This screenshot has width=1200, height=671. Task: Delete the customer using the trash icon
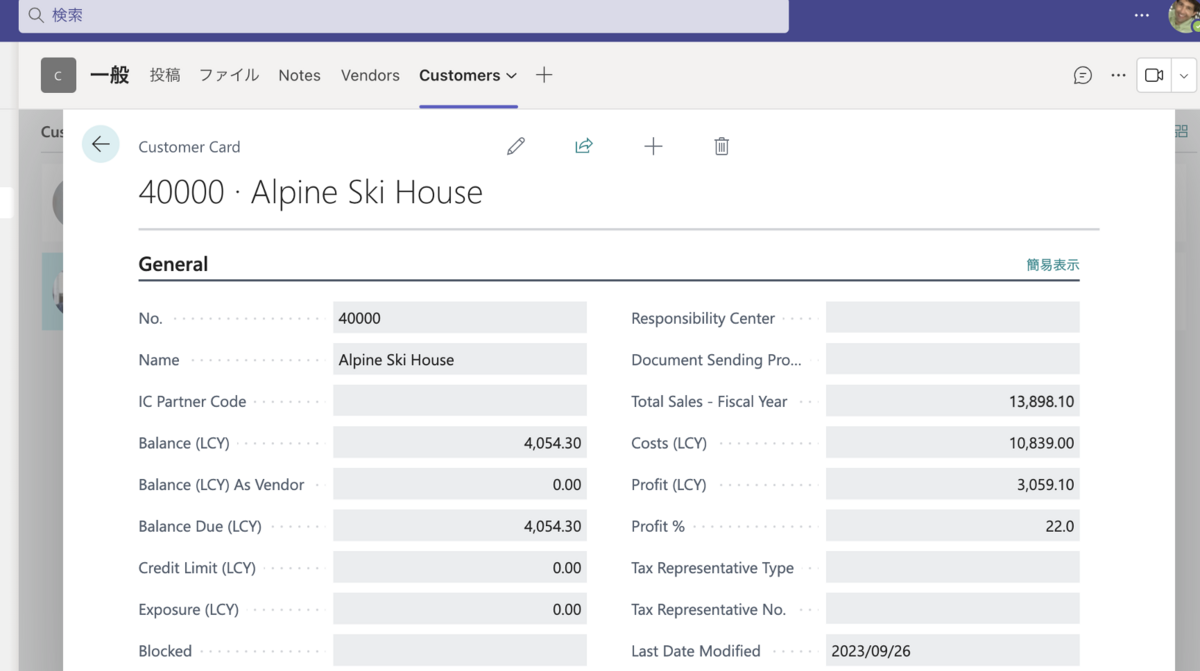721,146
